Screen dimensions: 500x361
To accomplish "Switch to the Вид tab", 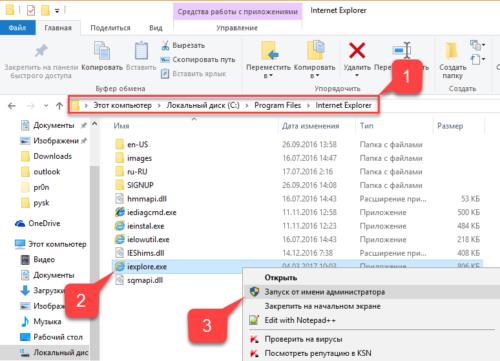I will pos(156,28).
